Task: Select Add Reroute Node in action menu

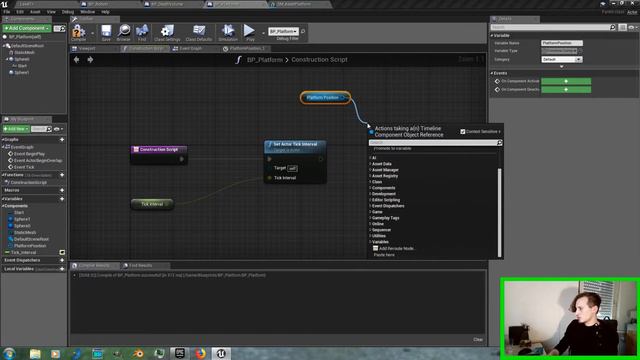Action: [394, 249]
